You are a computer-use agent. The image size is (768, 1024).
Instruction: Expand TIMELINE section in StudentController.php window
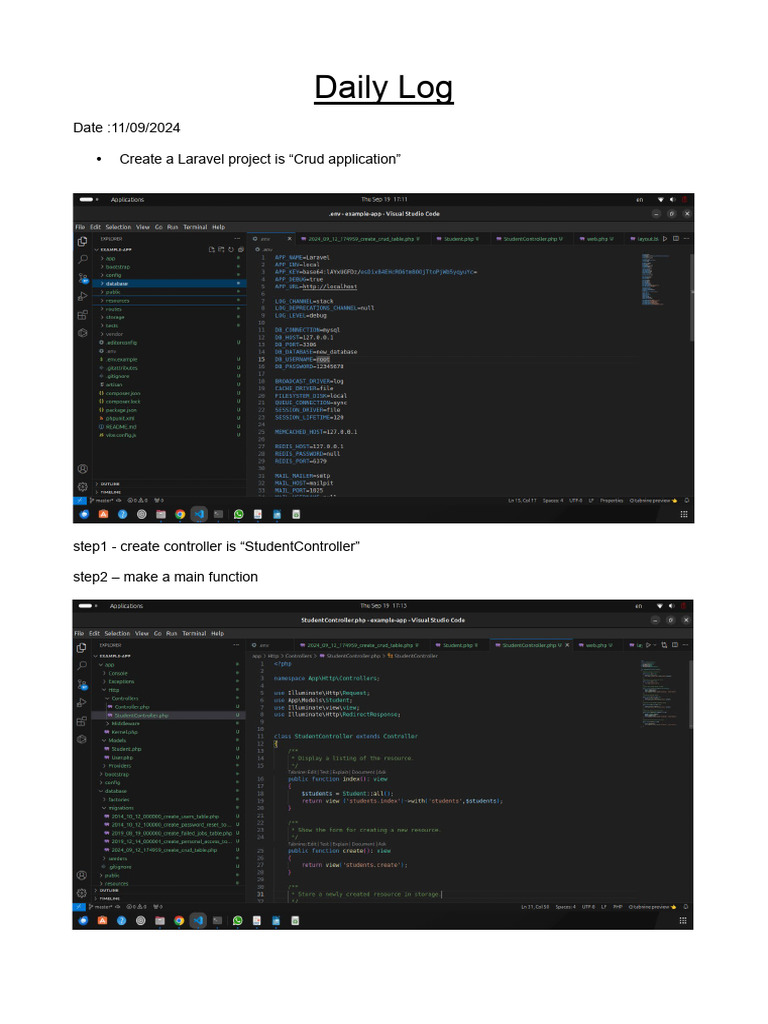click(170, 899)
